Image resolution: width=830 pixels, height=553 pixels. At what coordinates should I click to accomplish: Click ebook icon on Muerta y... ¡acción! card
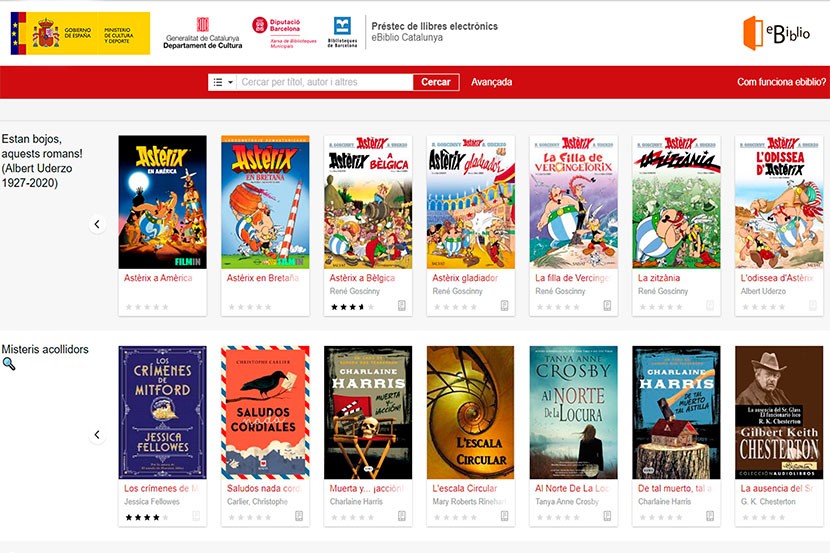[x=402, y=516]
